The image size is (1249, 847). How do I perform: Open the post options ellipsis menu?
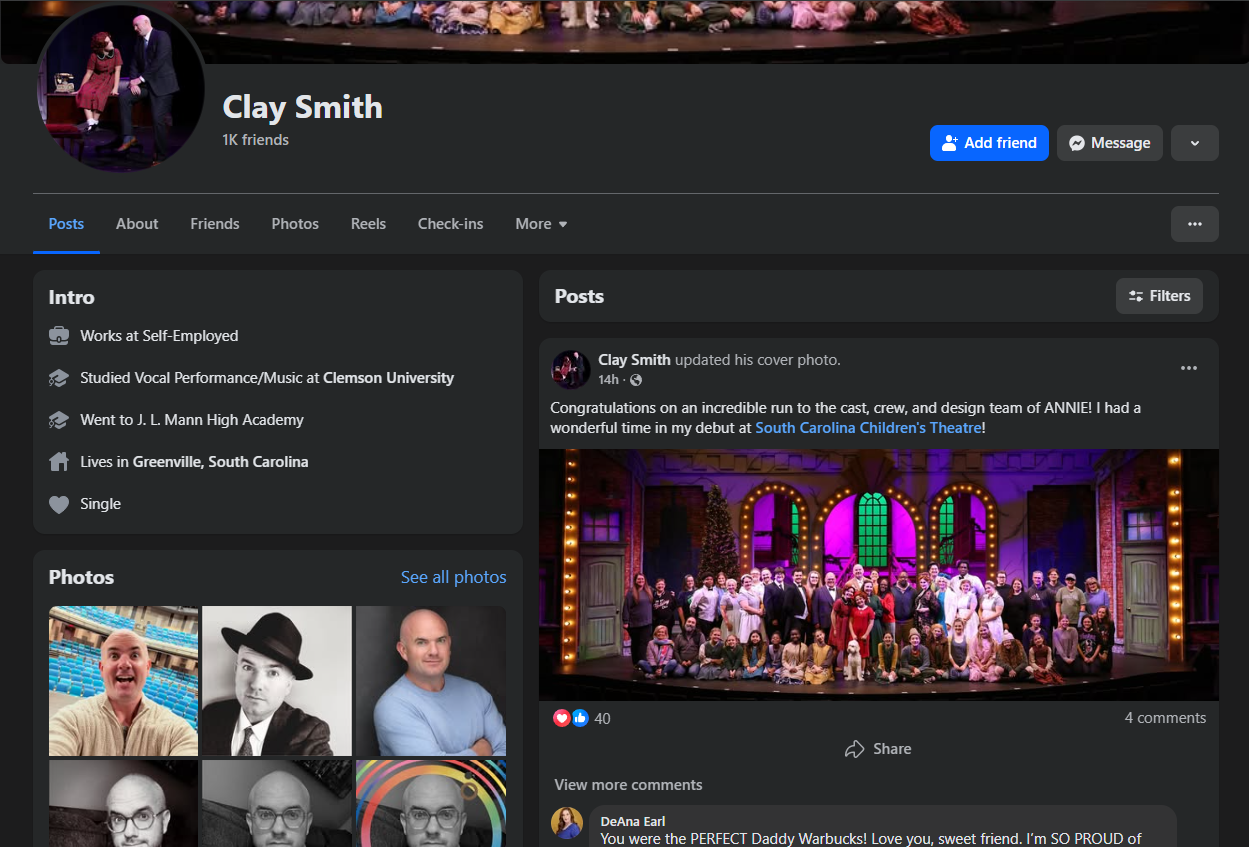pyautogui.click(x=1188, y=368)
